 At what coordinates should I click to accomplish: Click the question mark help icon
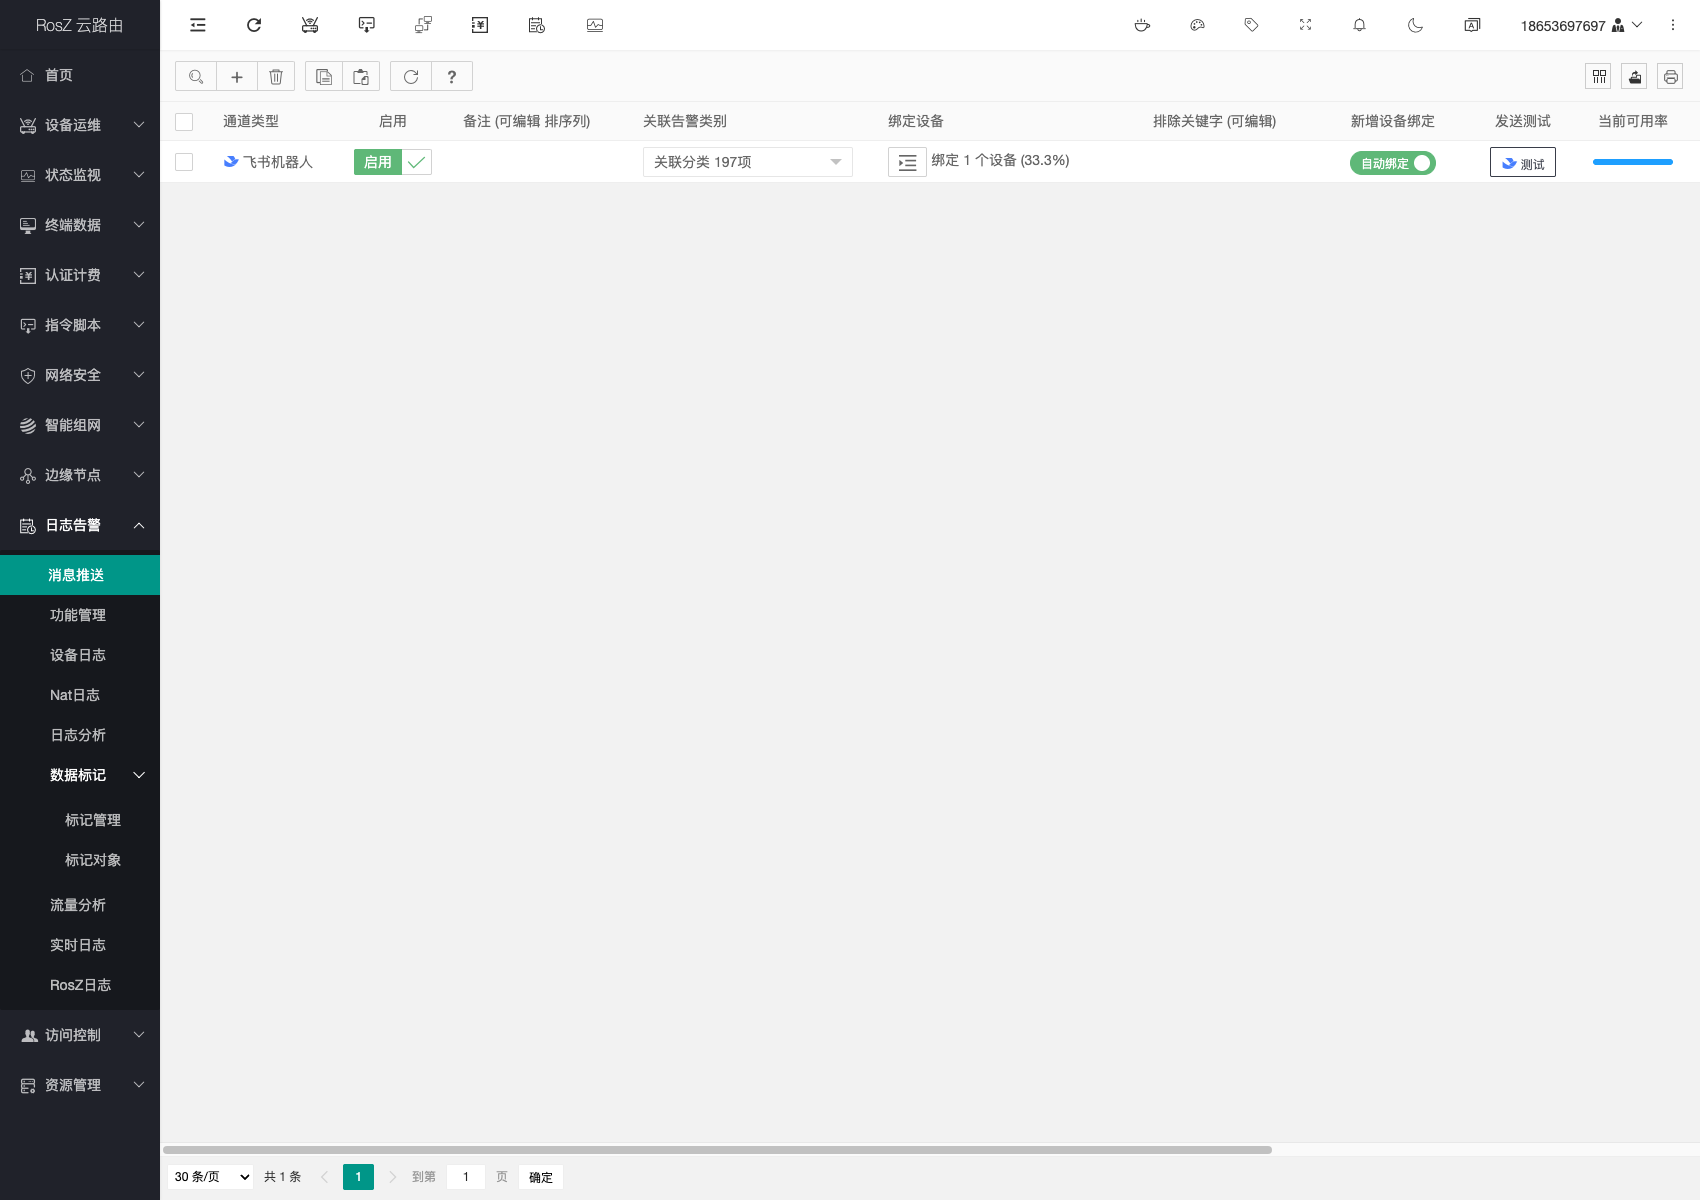coord(452,77)
